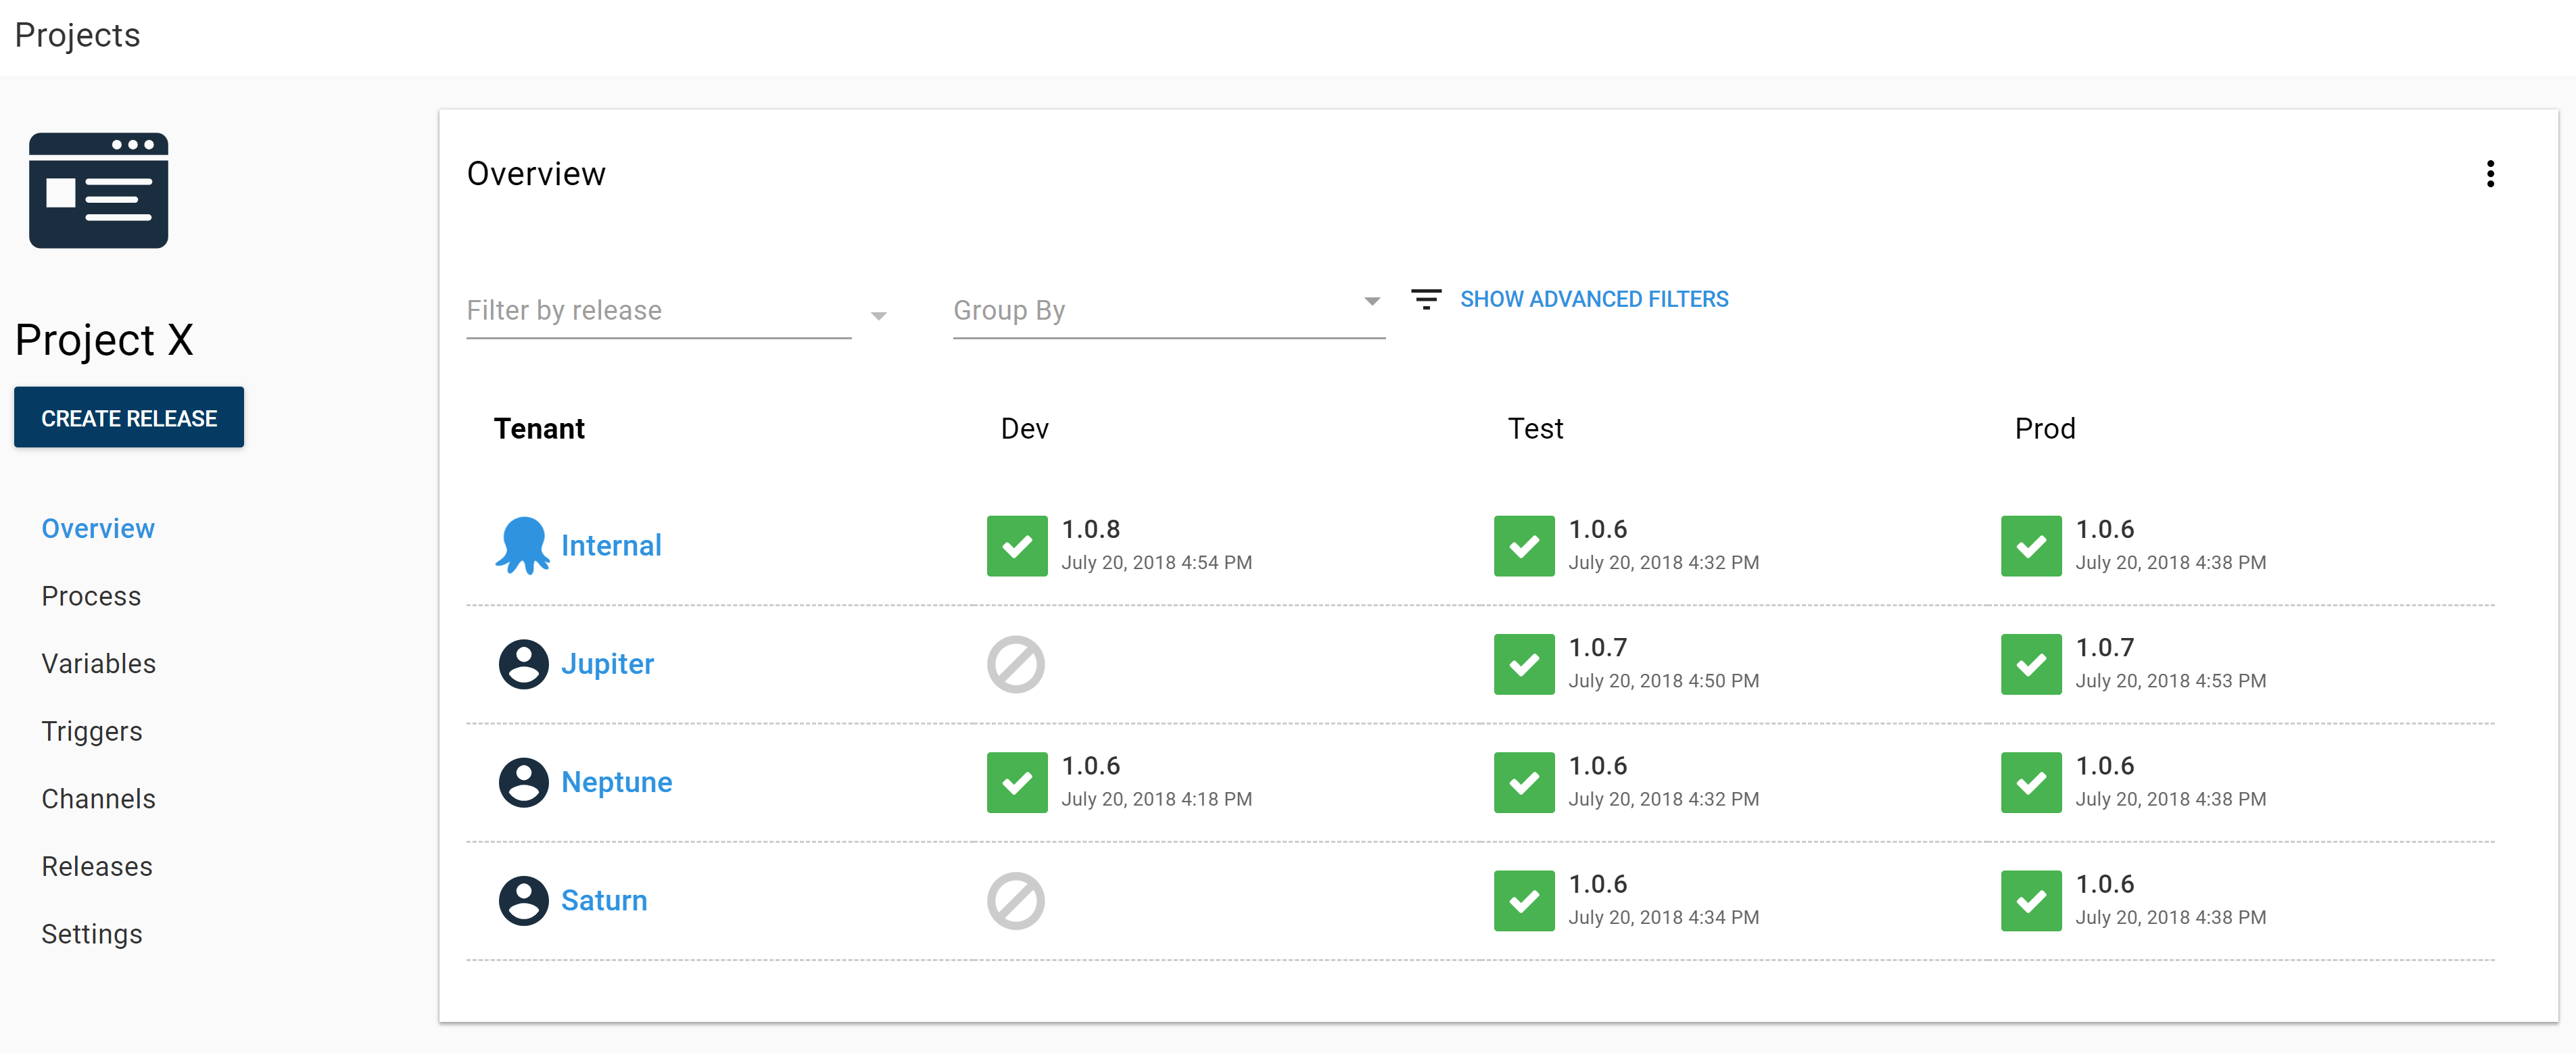
Task: Click Jupiter Dev not-deployed circle icon
Action: 1015,664
